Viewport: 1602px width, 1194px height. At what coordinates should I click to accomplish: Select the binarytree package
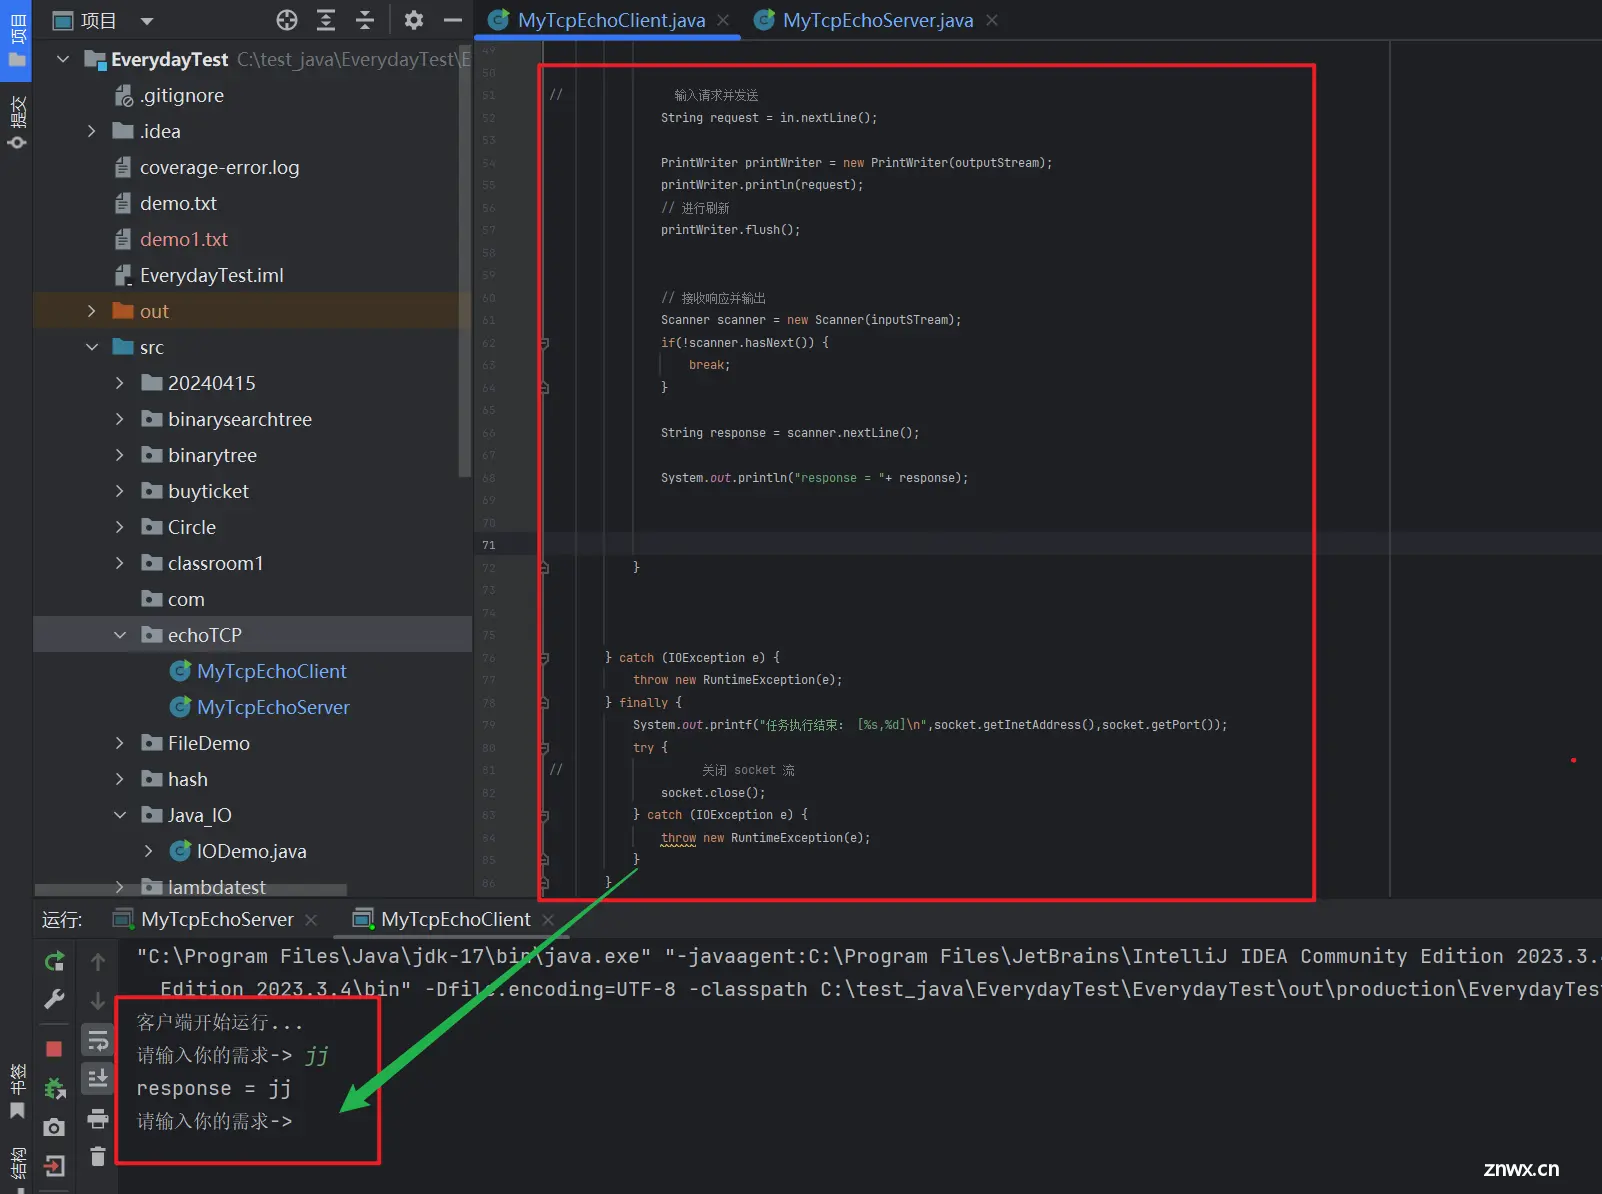[x=212, y=455]
